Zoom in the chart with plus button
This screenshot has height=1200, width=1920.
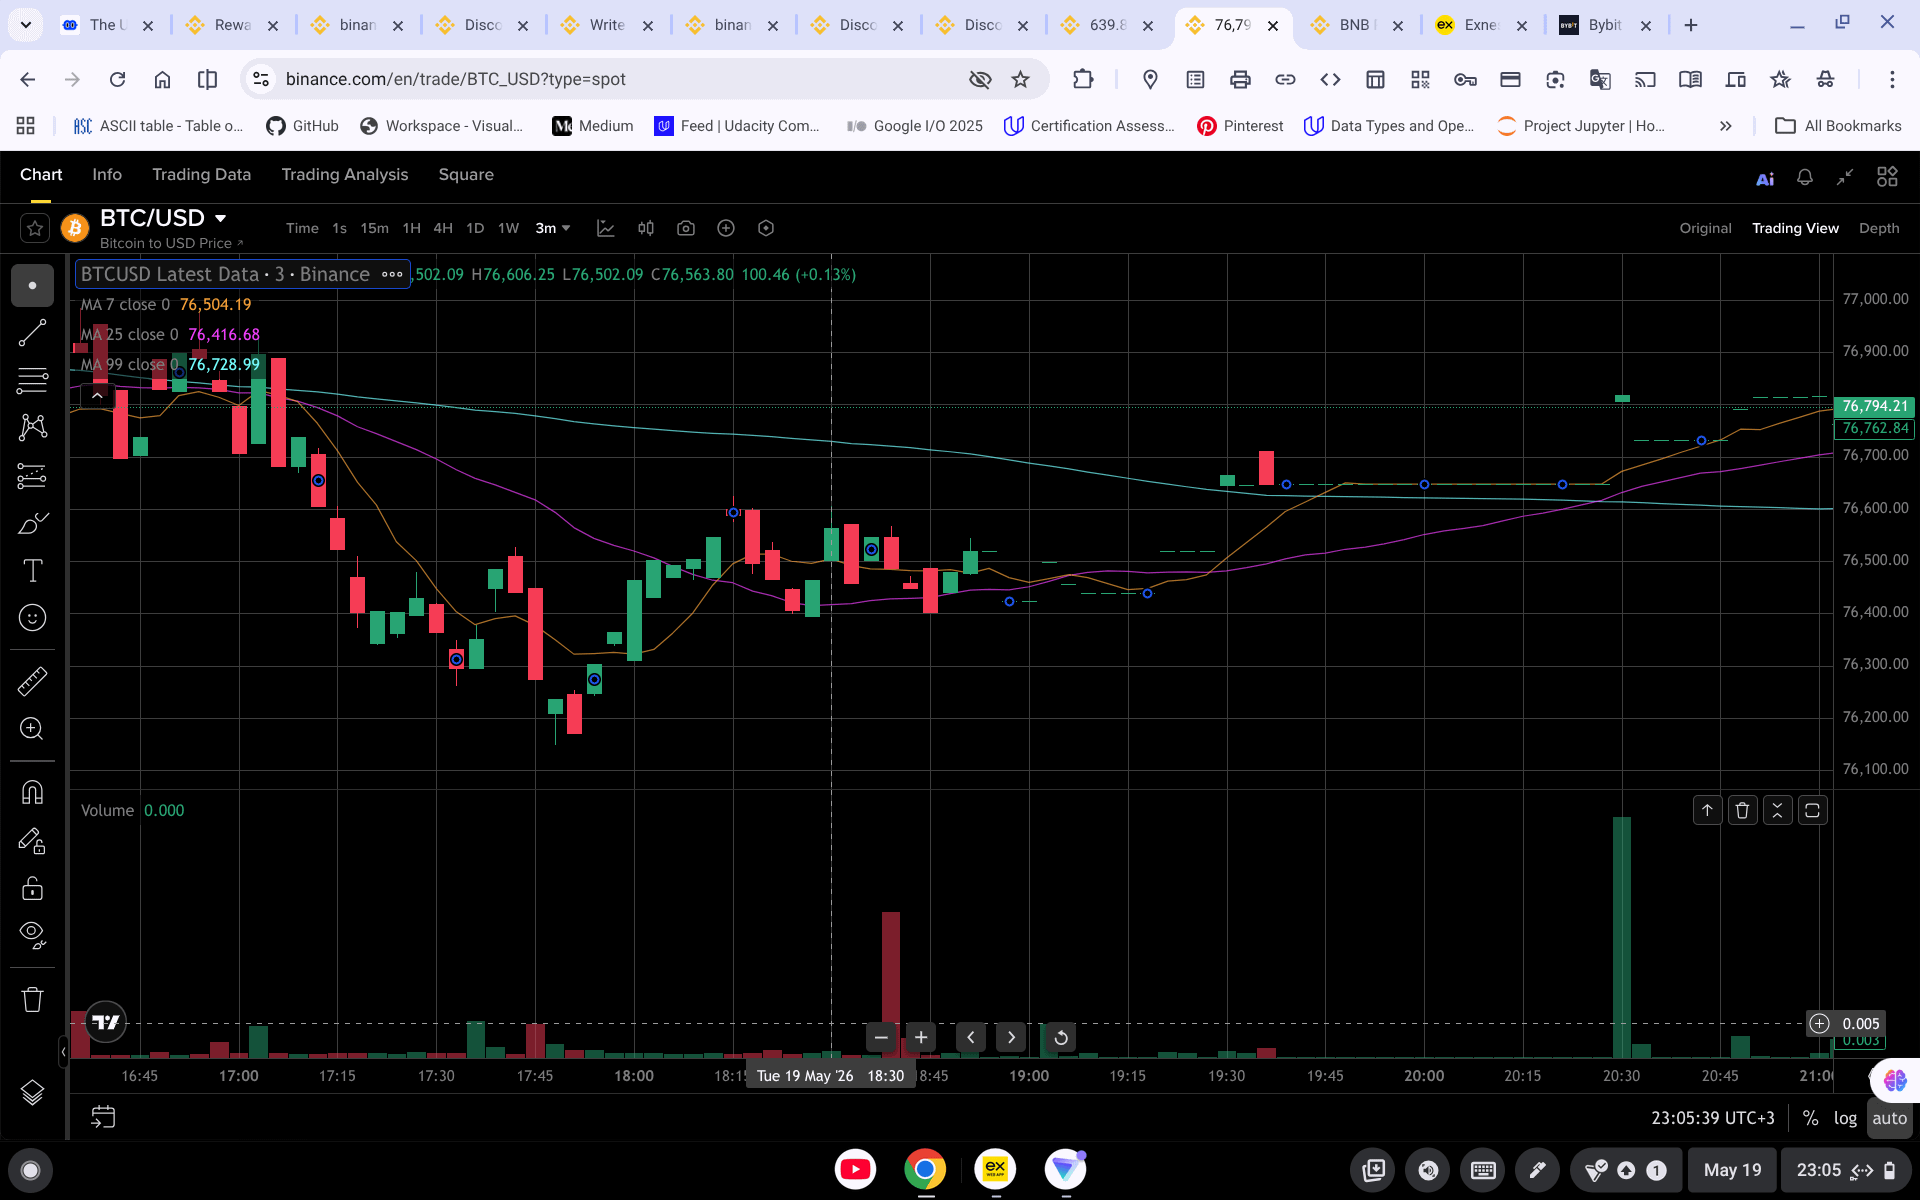pyautogui.click(x=921, y=1037)
